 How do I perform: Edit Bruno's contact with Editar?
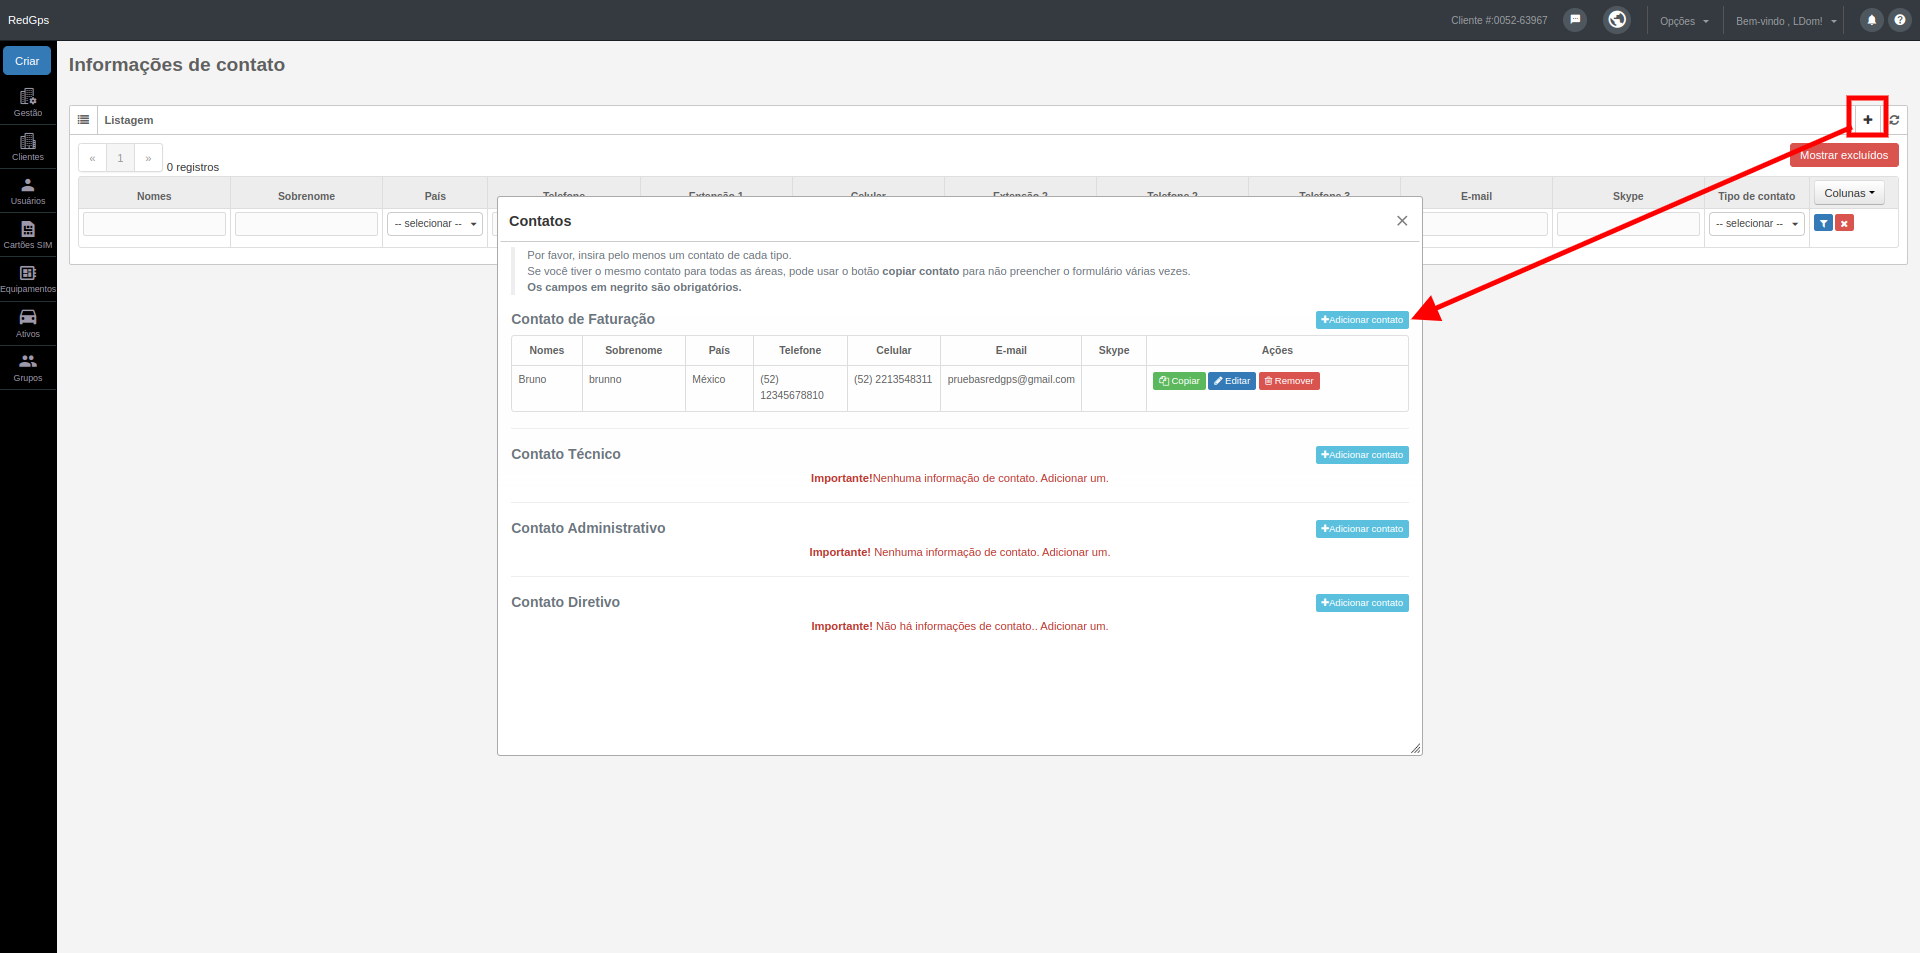[x=1232, y=381]
